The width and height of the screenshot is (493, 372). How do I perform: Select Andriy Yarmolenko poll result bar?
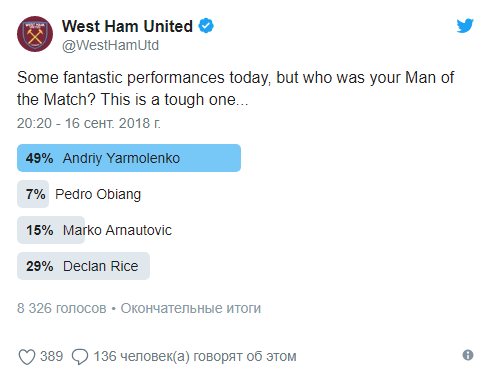129,158
